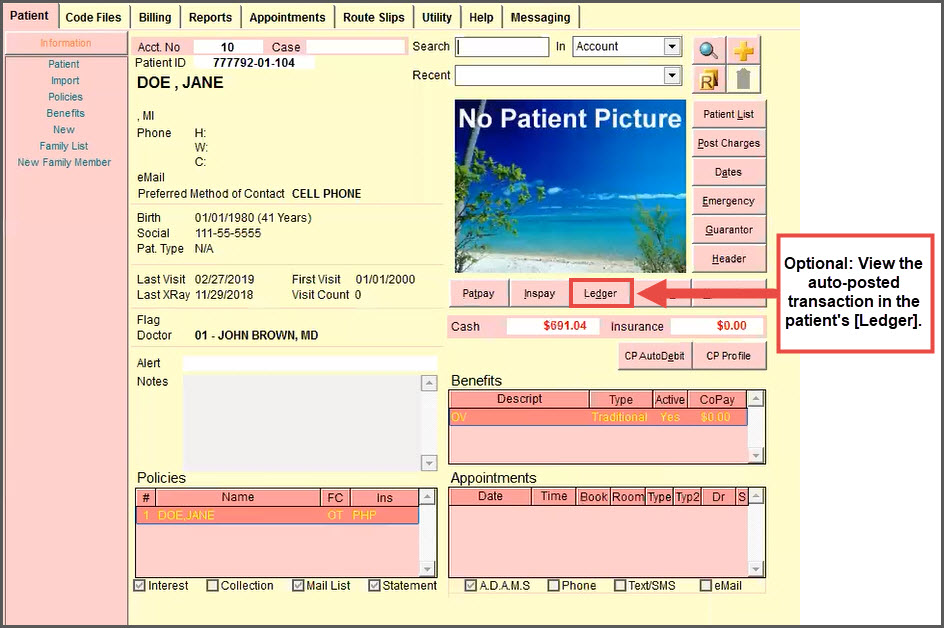Open the Help tab
944x628 pixels.
click(x=481, y=17)
